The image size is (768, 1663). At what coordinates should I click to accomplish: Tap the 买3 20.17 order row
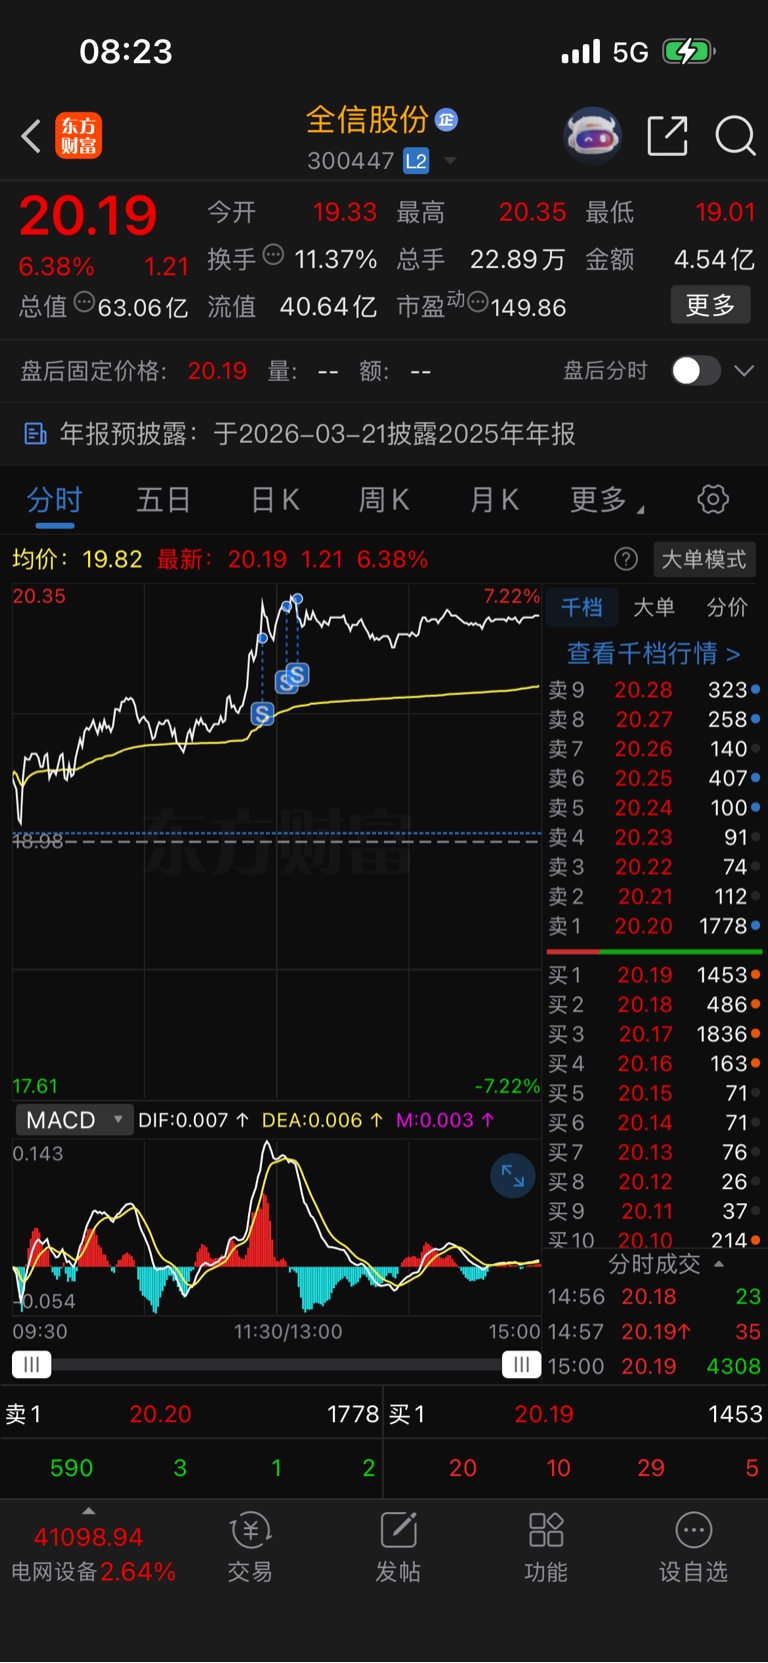click(x=654, y=1034)
